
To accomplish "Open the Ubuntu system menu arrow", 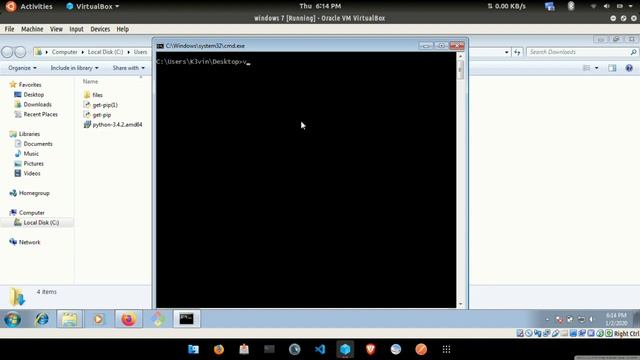I will click(631, 6).
